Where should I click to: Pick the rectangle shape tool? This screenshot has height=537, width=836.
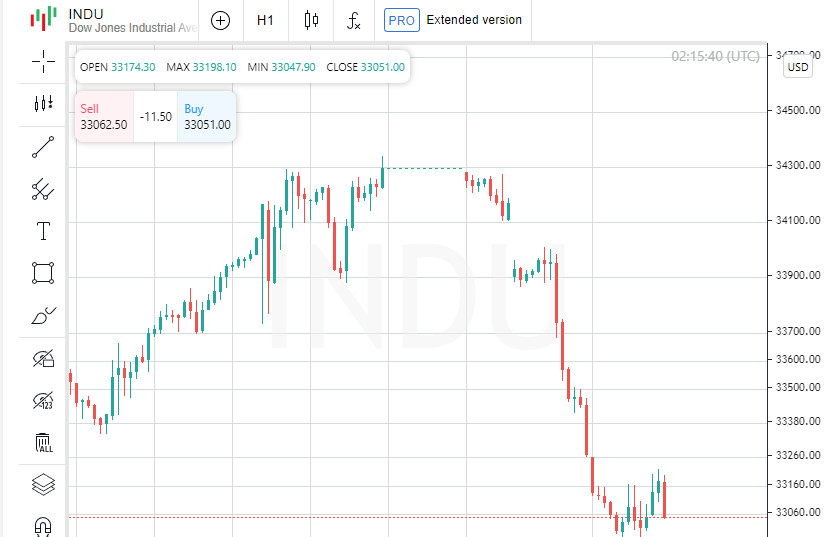pyautogui.click(x=43, y=273)
